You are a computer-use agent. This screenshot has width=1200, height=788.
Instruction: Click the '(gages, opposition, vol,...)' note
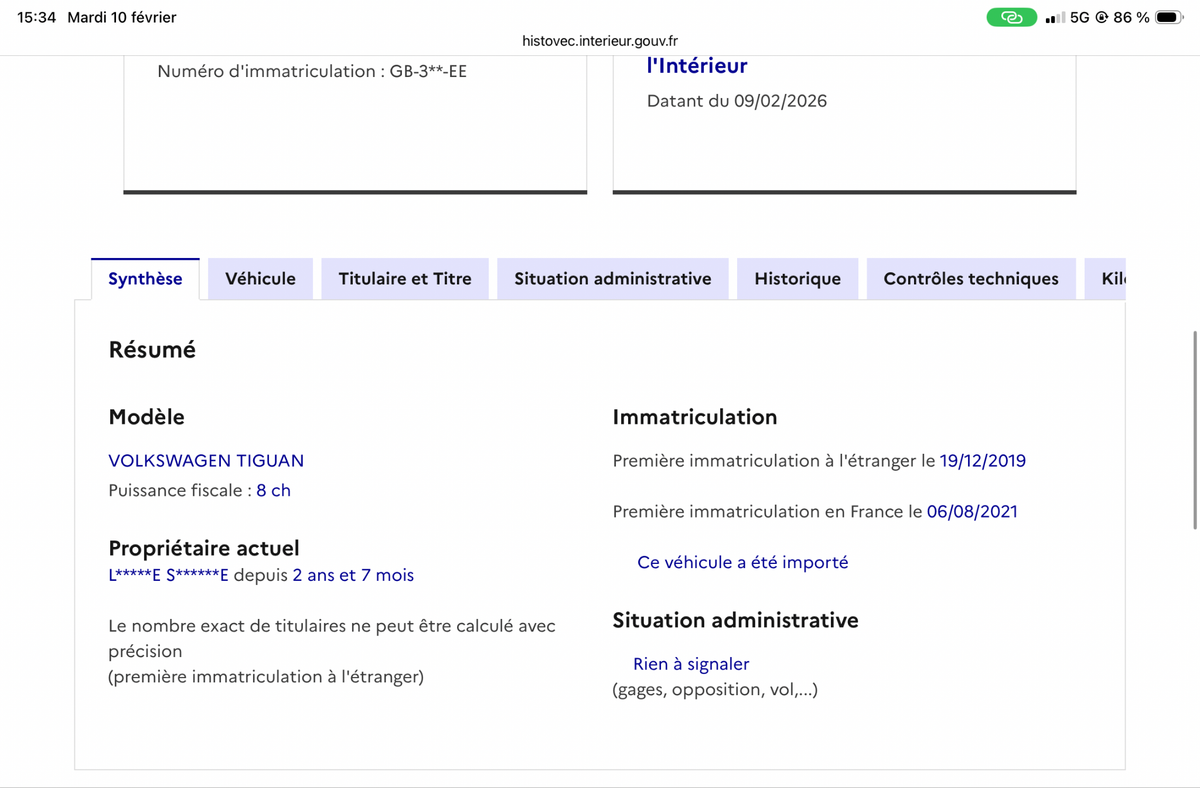coord(715,689)
